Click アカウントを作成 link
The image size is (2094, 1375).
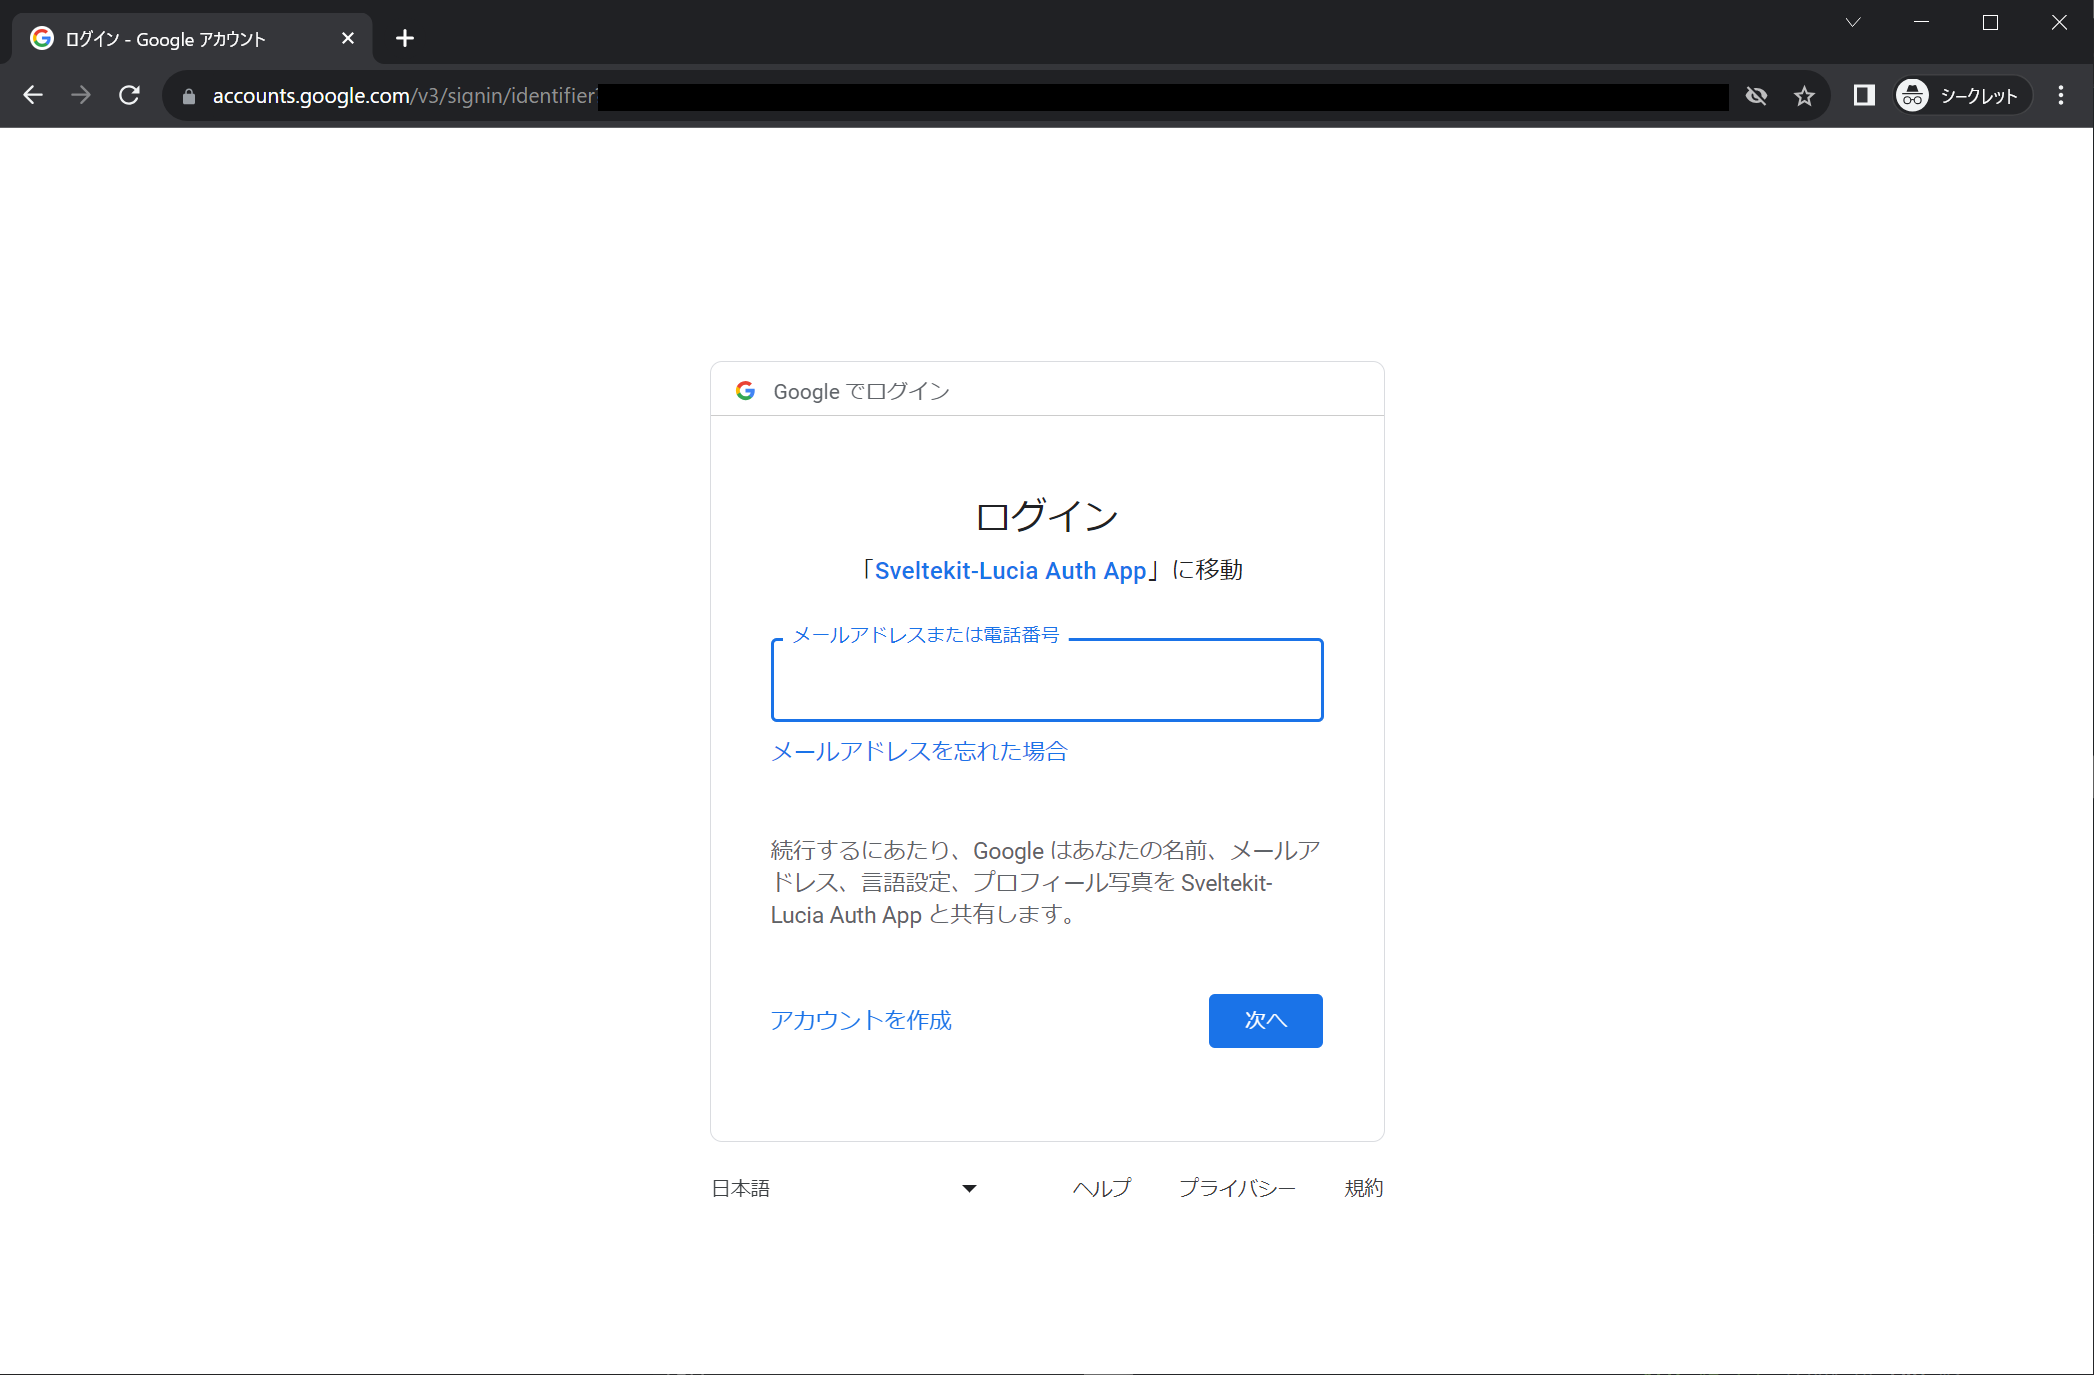pyautogui.click(x=859, y=1020)
